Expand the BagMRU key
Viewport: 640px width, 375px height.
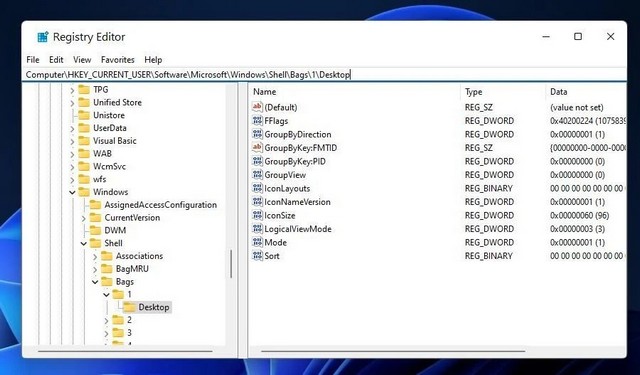(95, 269)
